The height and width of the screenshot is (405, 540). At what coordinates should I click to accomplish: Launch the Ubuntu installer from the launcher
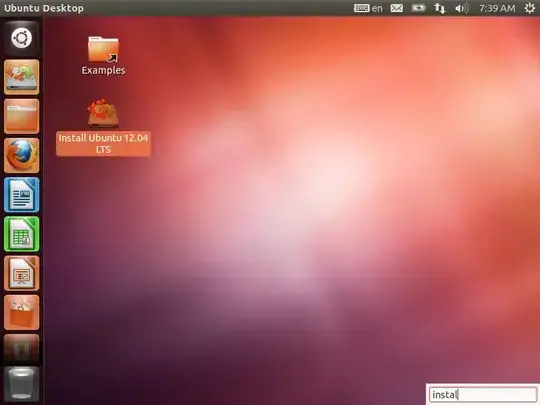21,77
